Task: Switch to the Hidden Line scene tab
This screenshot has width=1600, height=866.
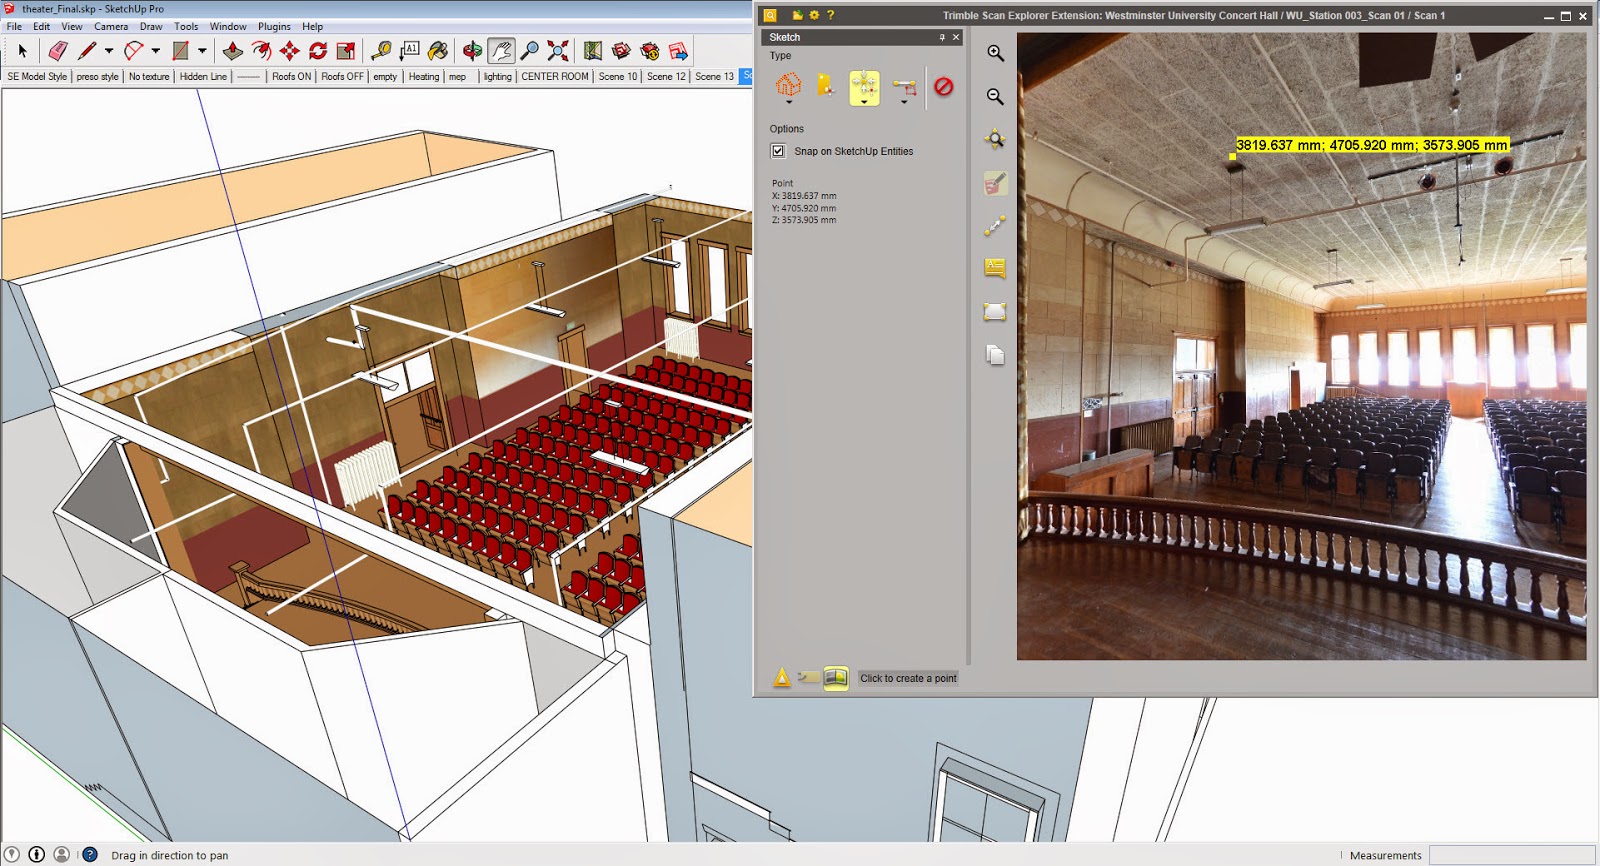Action: 203,77
